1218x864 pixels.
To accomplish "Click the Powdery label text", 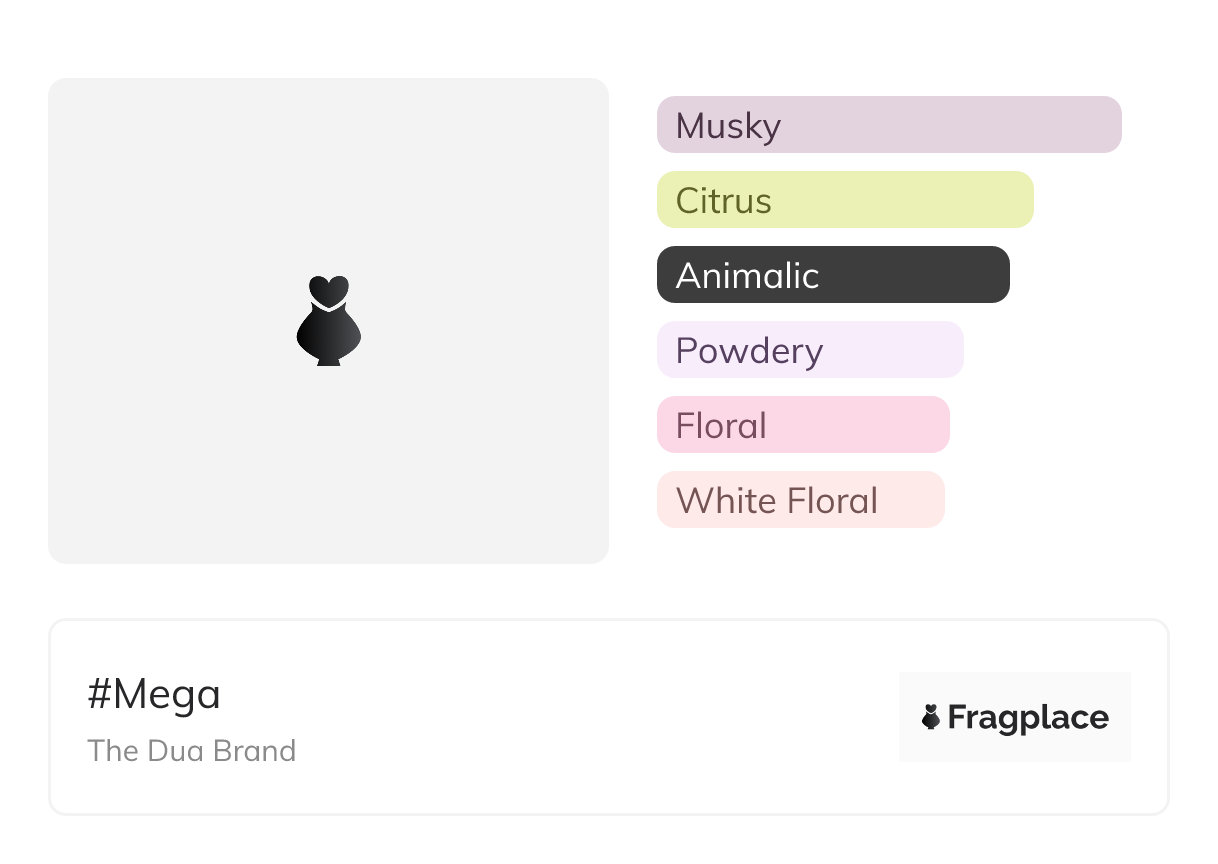I will (x=750, y=352).
